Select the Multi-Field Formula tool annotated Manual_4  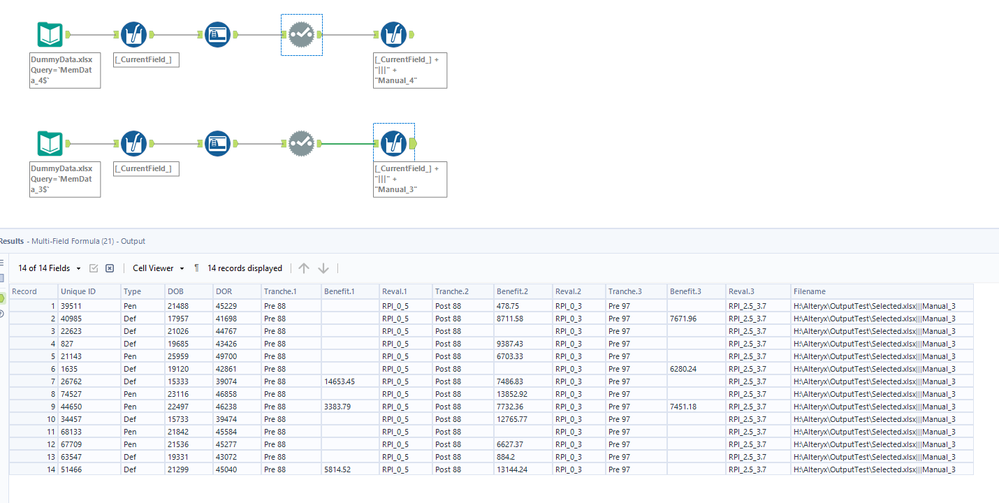[394, 34]
